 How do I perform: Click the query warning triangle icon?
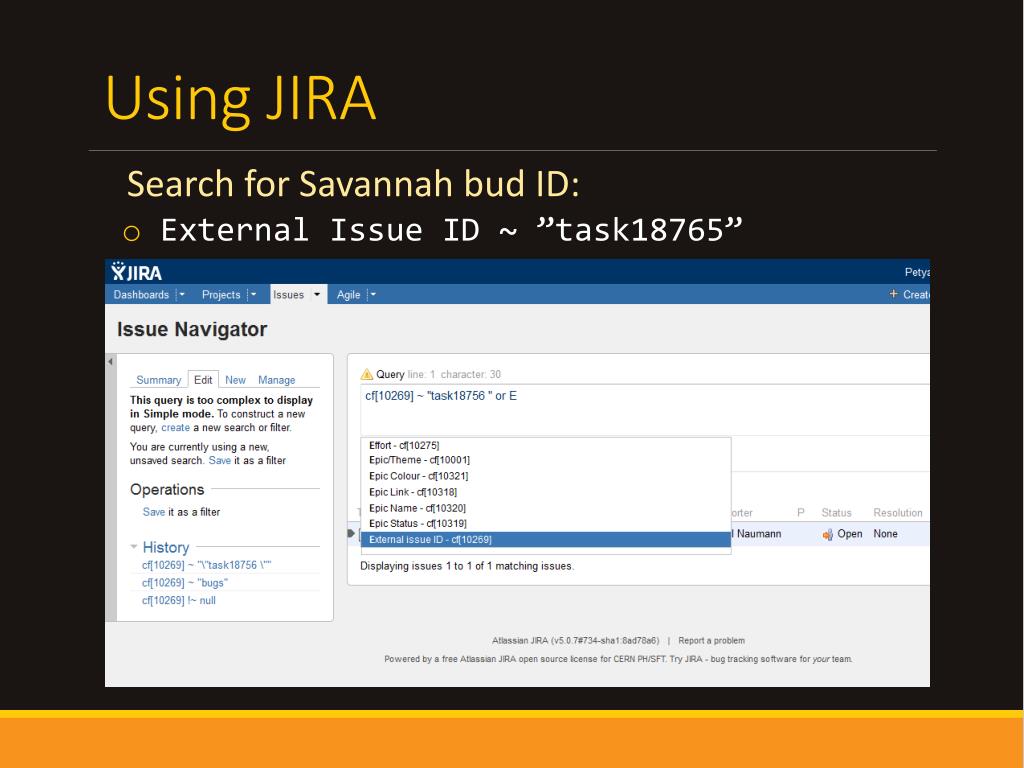tap(367, 374)
